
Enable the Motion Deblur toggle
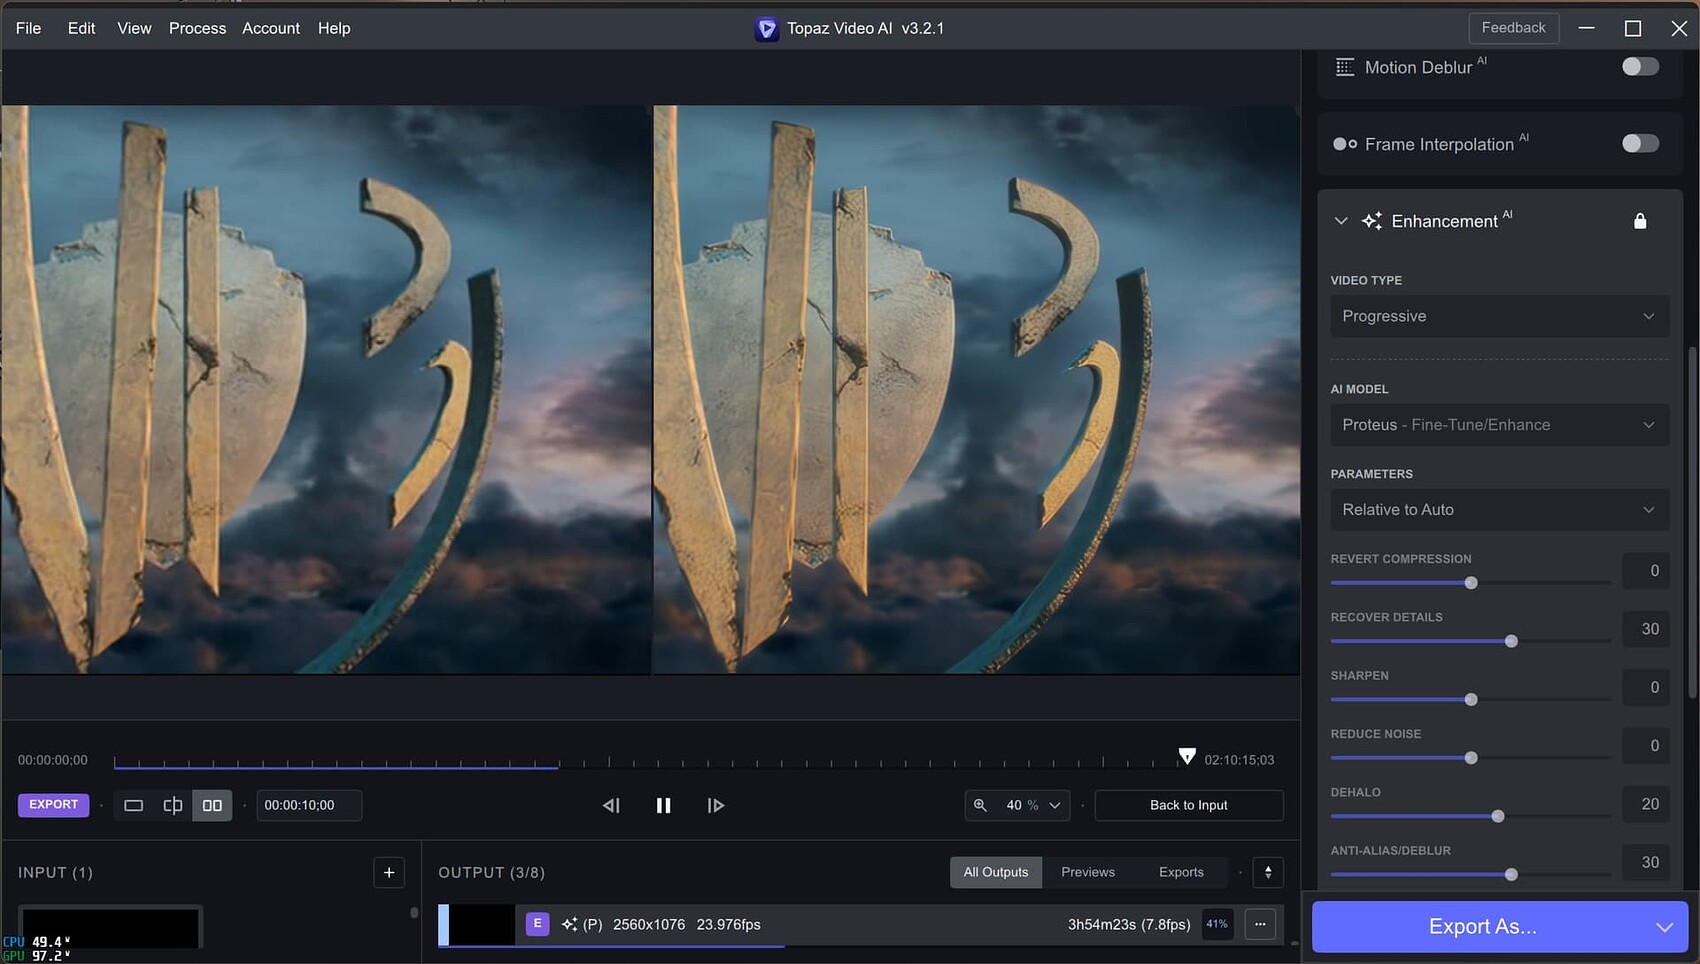pyautogui.click(x=1639, y=66)
